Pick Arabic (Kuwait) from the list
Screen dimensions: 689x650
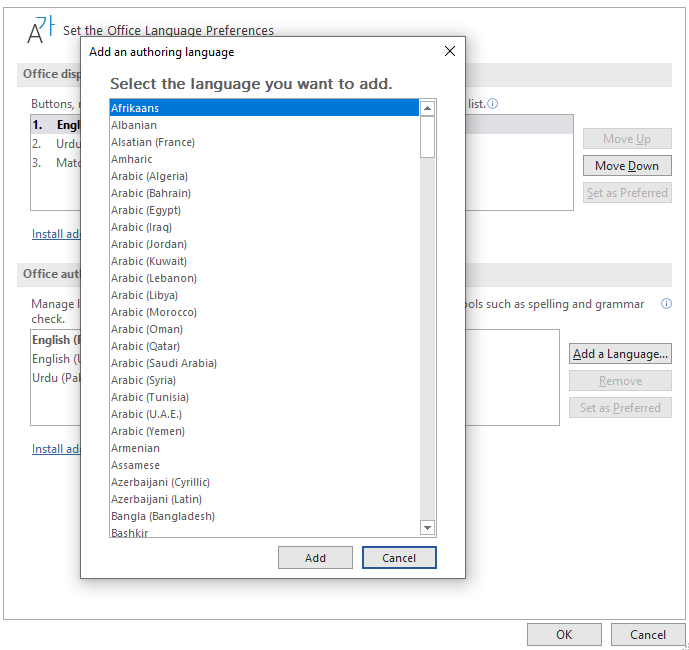tap(264, 261)
